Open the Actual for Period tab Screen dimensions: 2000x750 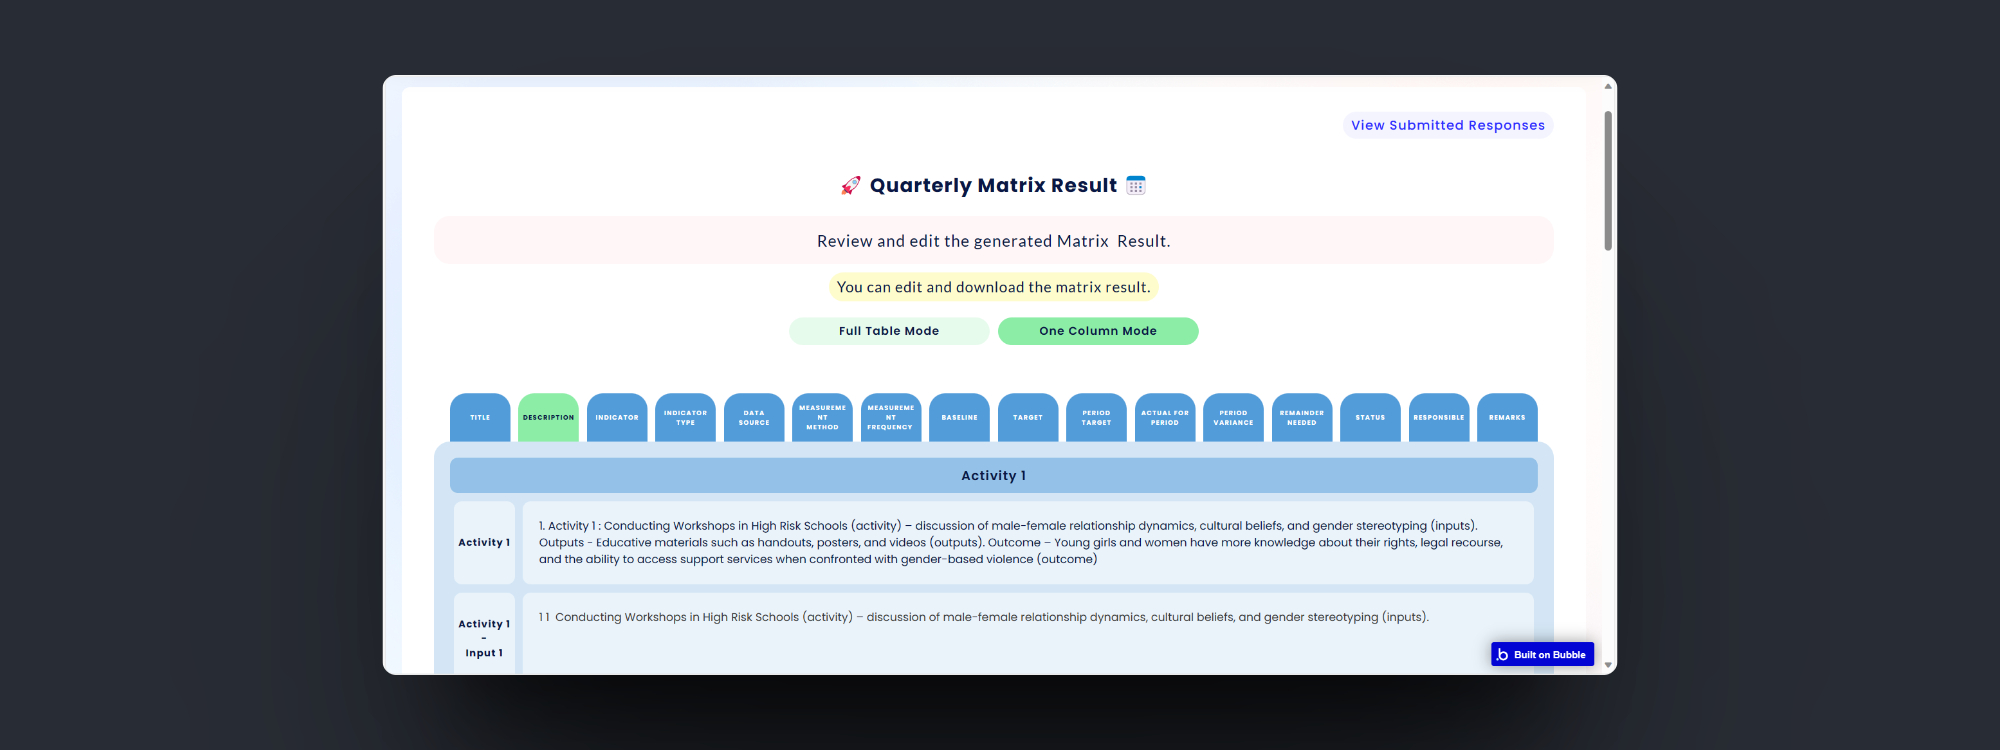(1165, 418)
